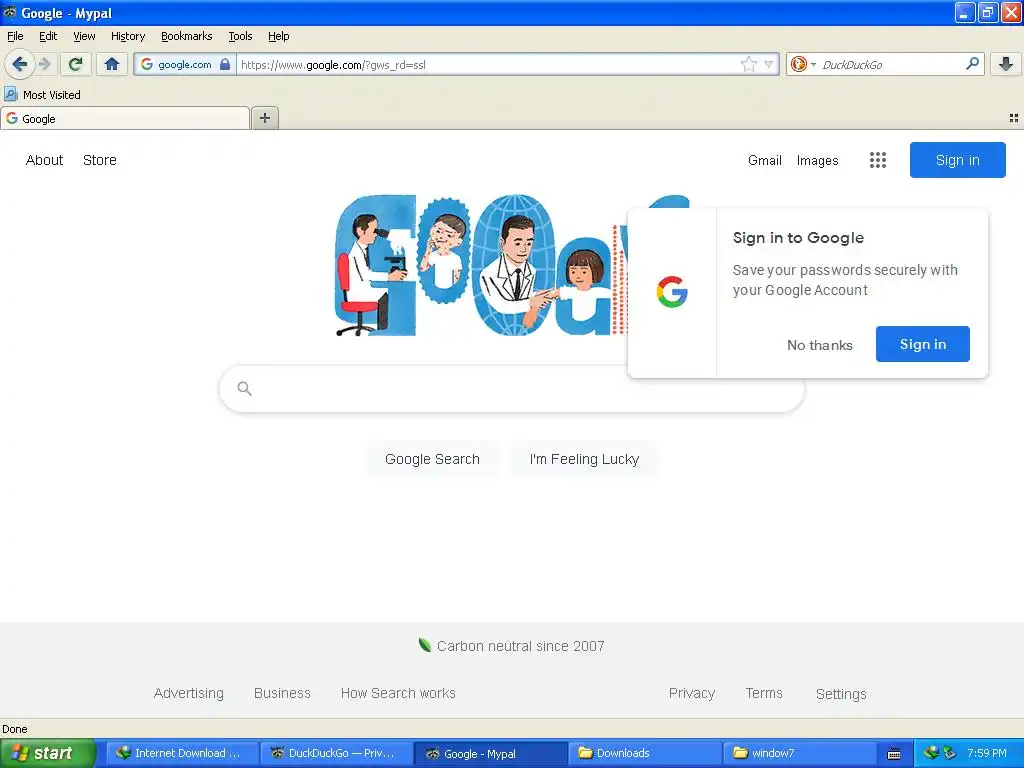The height and width of the screenshot is (768, 1024).
Task: Open the File menu
Action: [15, 36]
